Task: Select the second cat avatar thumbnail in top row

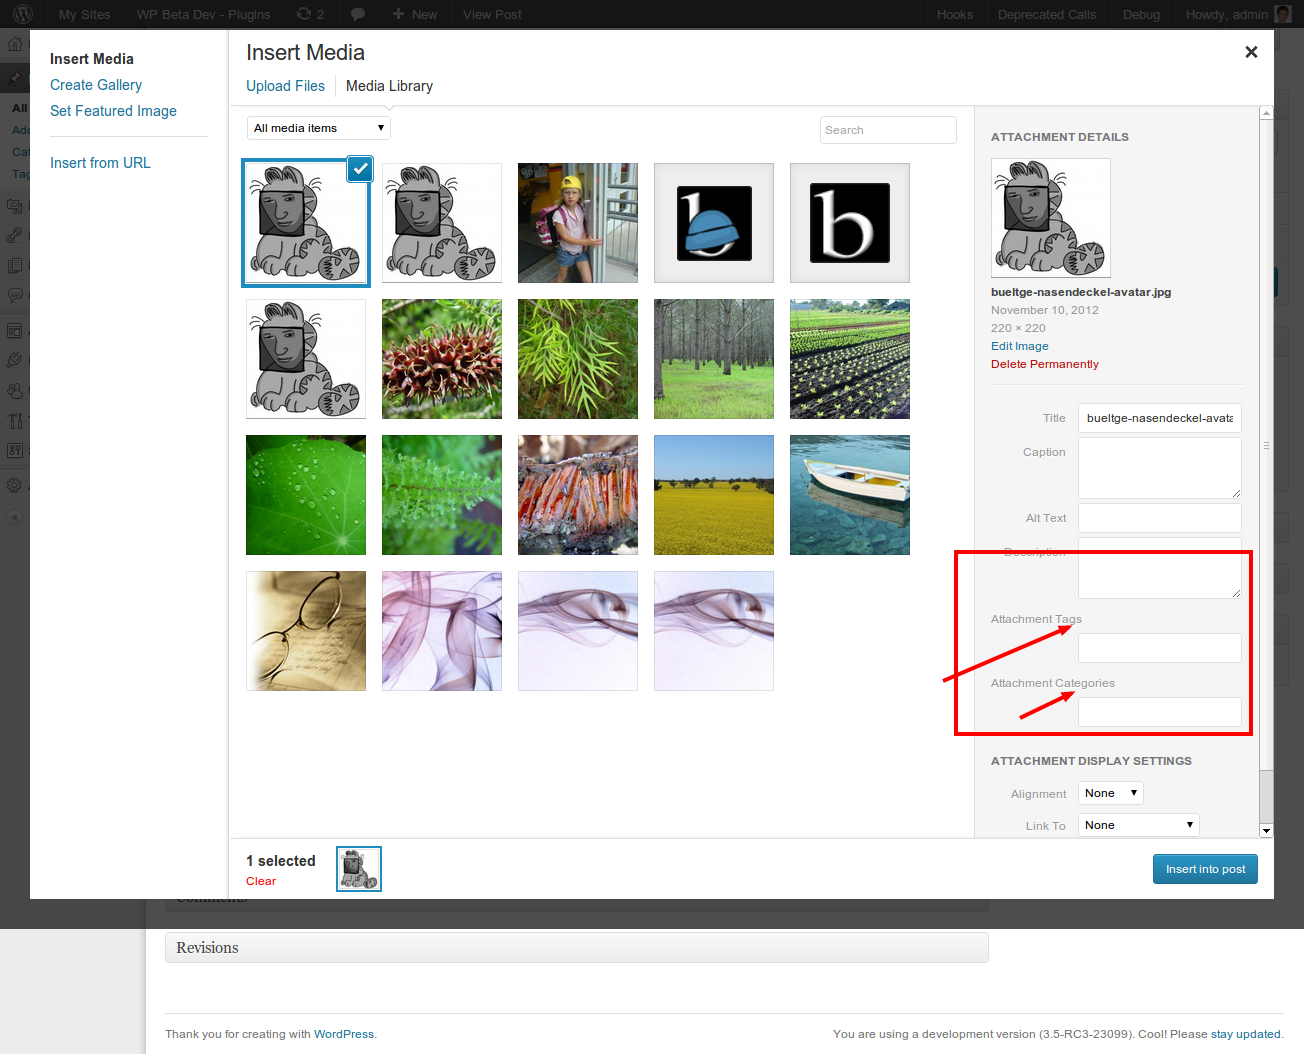Action: 442,223
